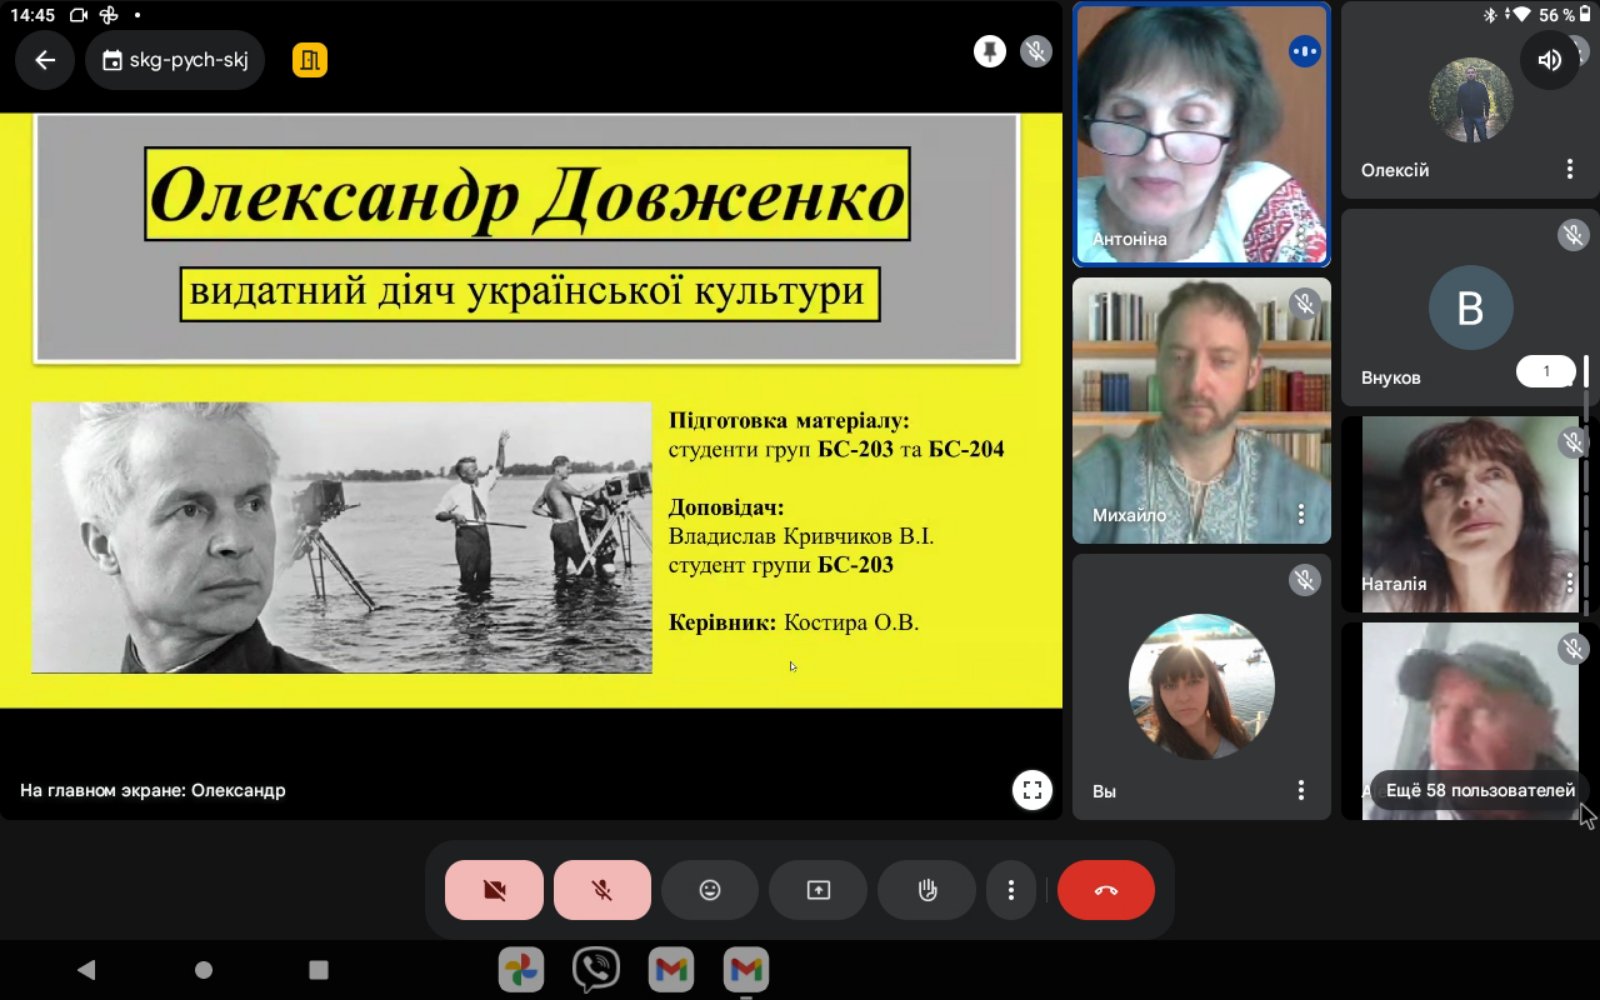The width and height of the screenshot is (1600, 1000).
Task: Leave the call with red button
Action: 1106,890
